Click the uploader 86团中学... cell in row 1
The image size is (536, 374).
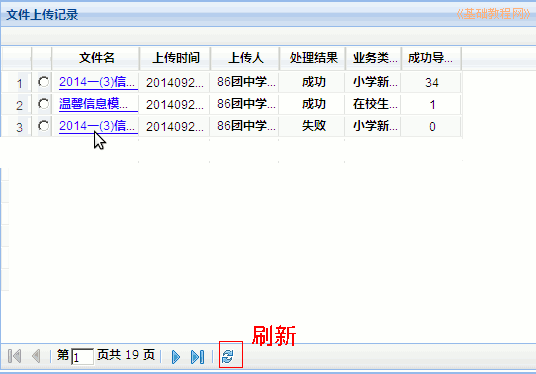tap(245, 82)
